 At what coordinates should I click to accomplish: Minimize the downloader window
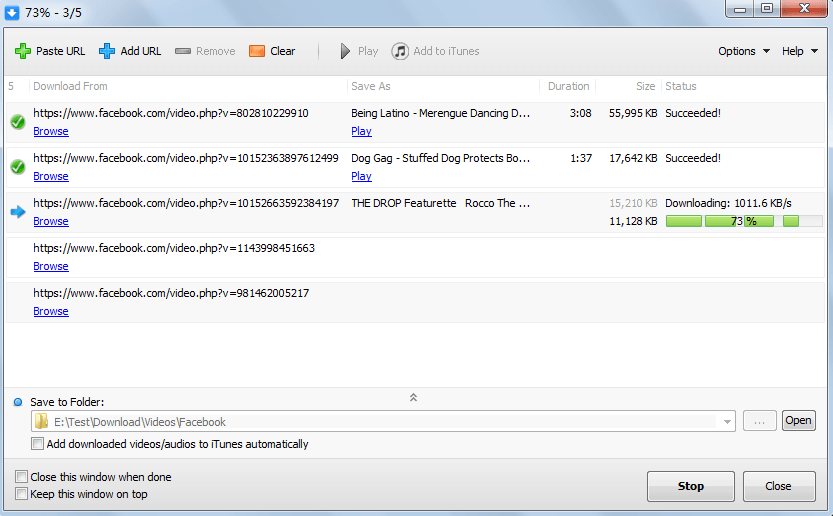740,9
